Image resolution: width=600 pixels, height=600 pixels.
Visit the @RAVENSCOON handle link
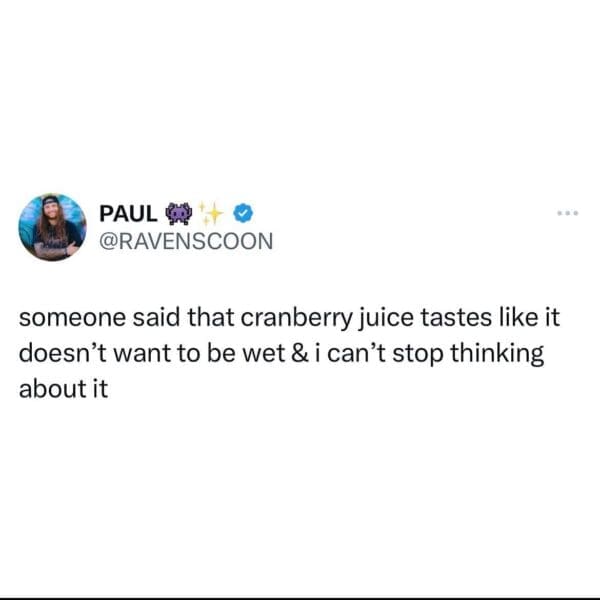tap(186, 241)
